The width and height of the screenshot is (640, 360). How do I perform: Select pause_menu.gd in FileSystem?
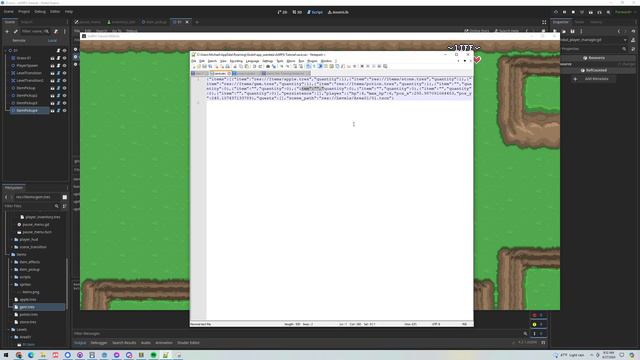pos(36,224)
